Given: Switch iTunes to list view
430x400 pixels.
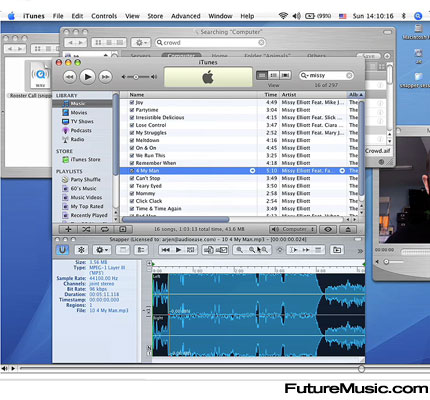Looking at the screenshot, I should point(262,75).
